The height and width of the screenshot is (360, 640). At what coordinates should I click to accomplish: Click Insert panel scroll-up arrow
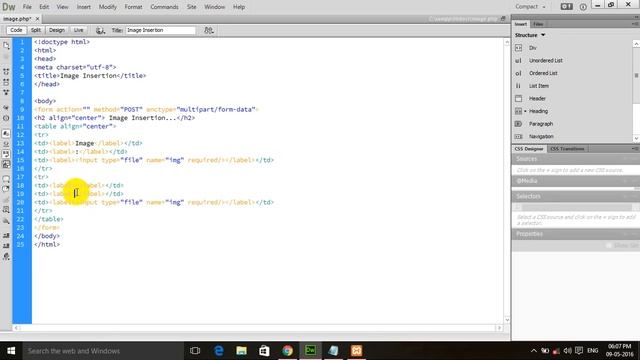coord(636,43)
